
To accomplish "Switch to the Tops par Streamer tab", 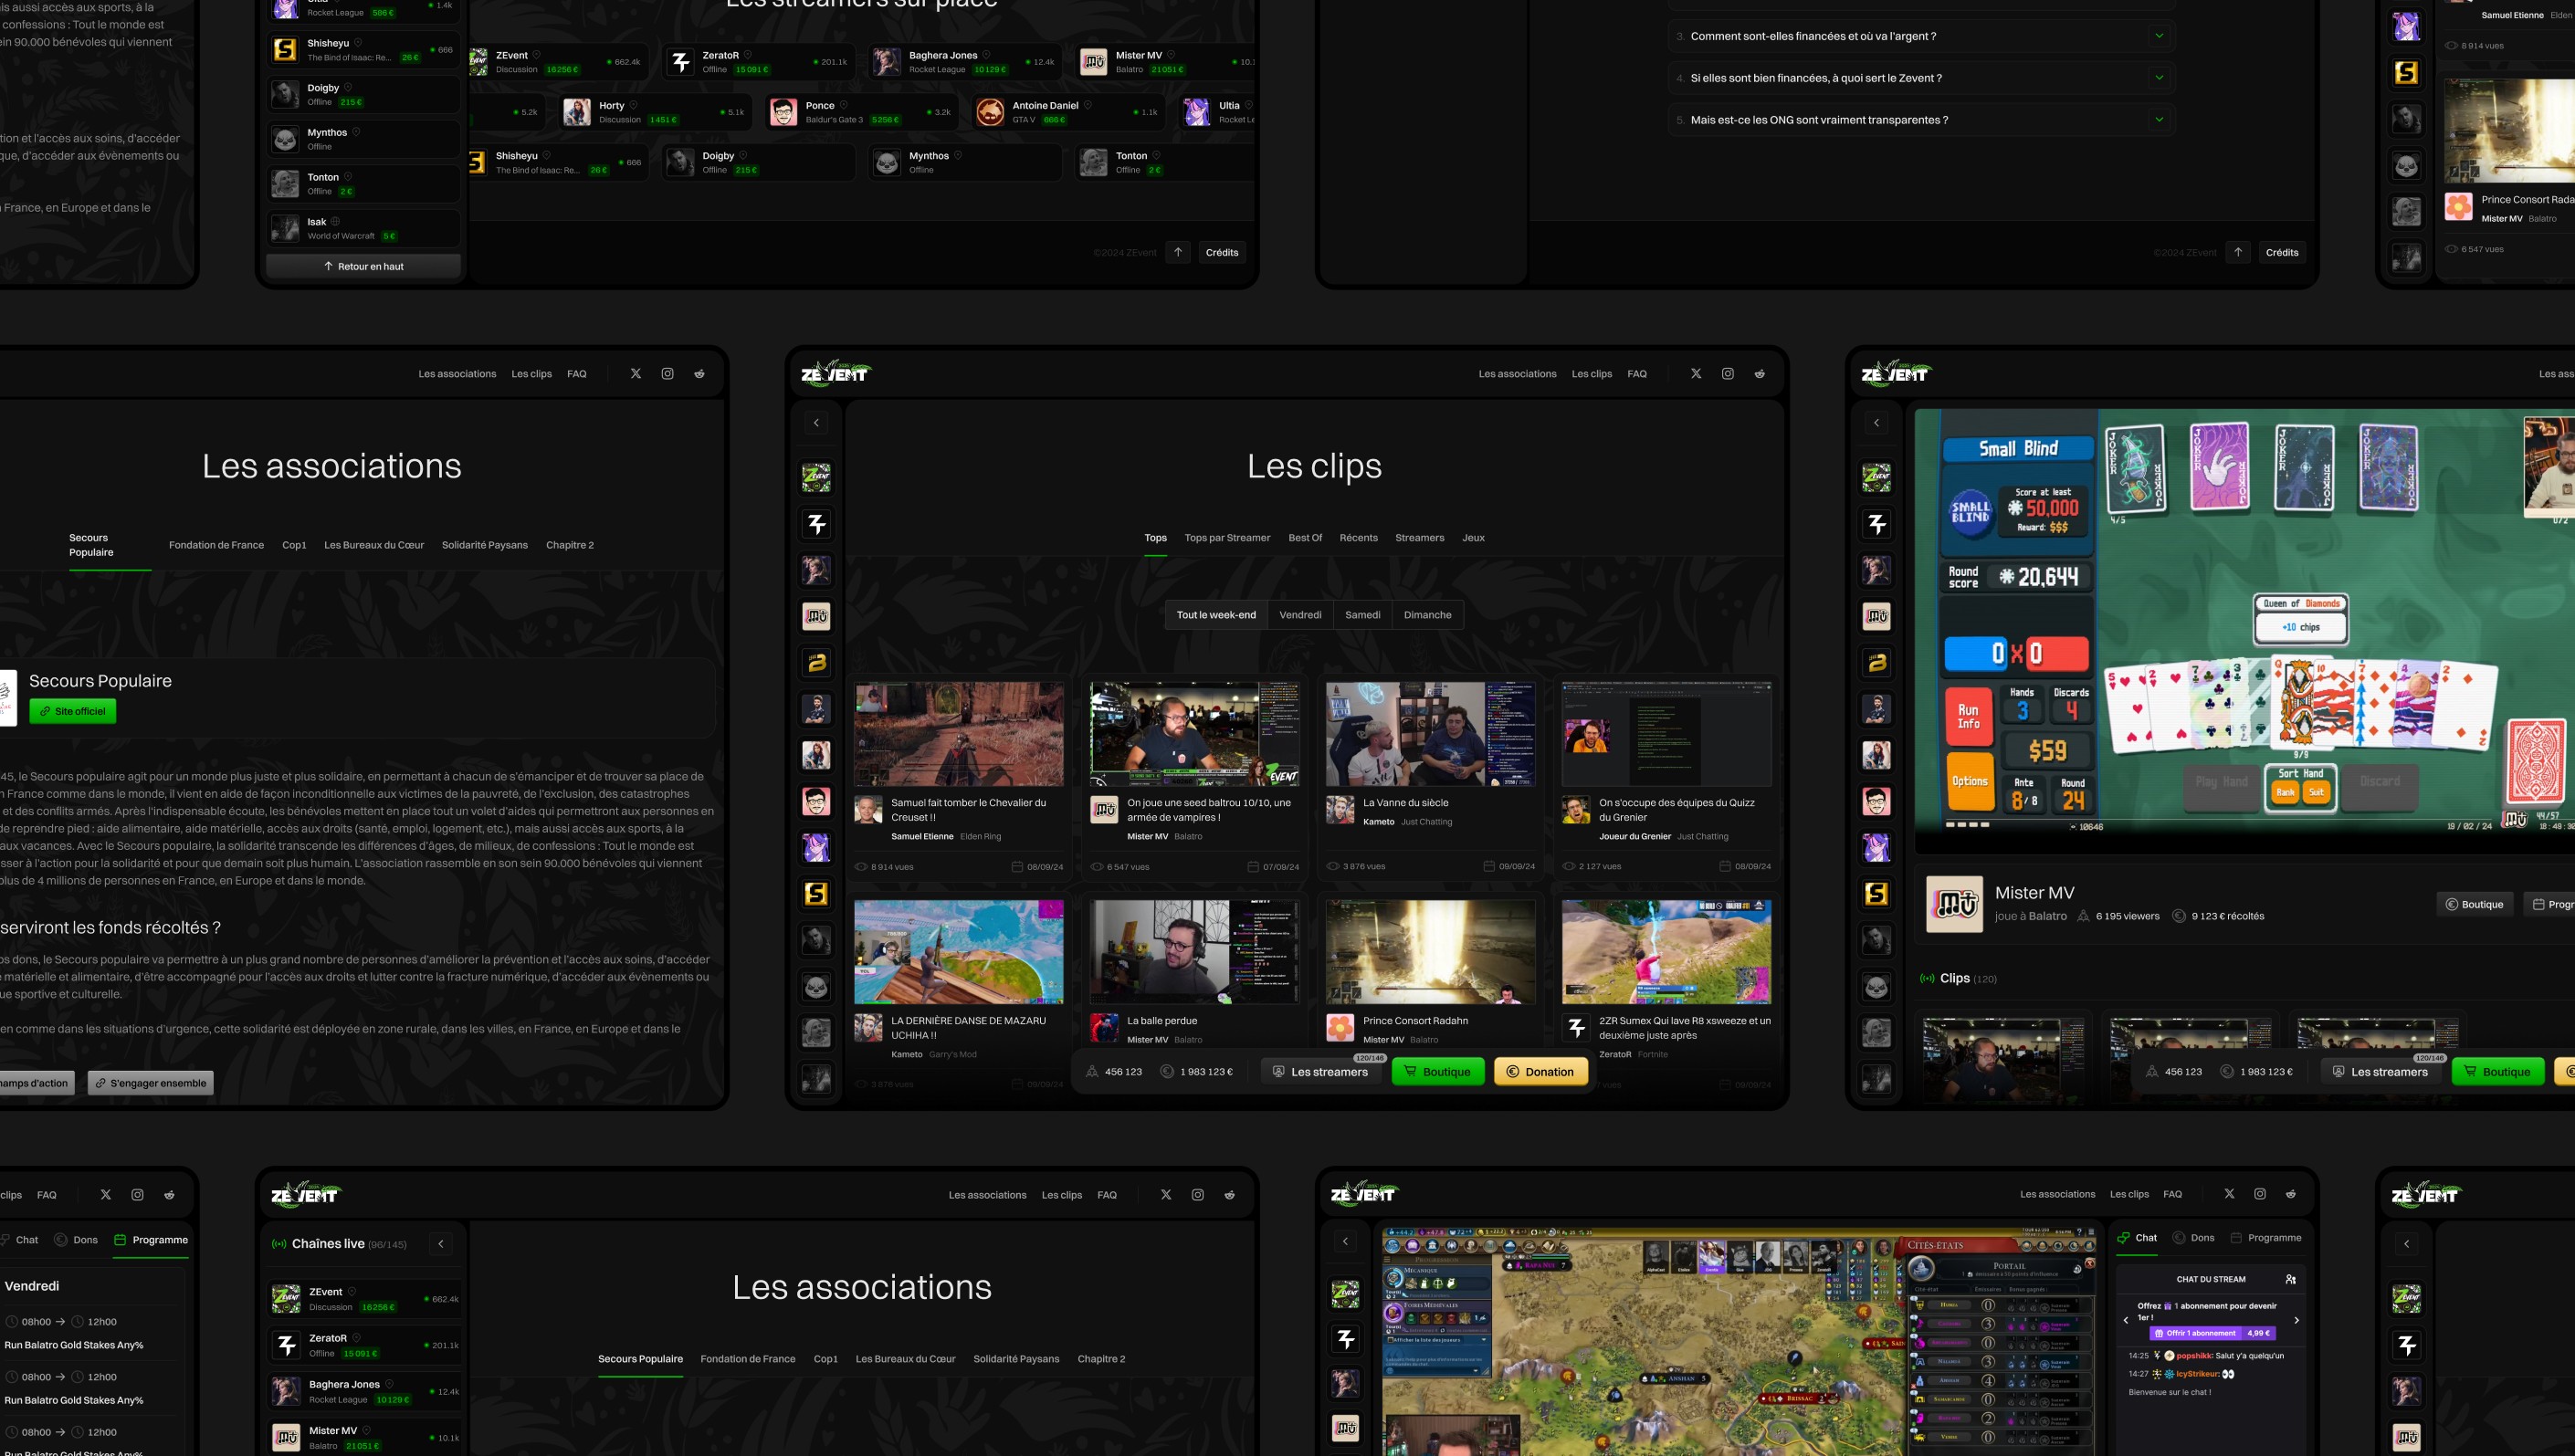I will pyautogui.click(x=1227, y=538).
